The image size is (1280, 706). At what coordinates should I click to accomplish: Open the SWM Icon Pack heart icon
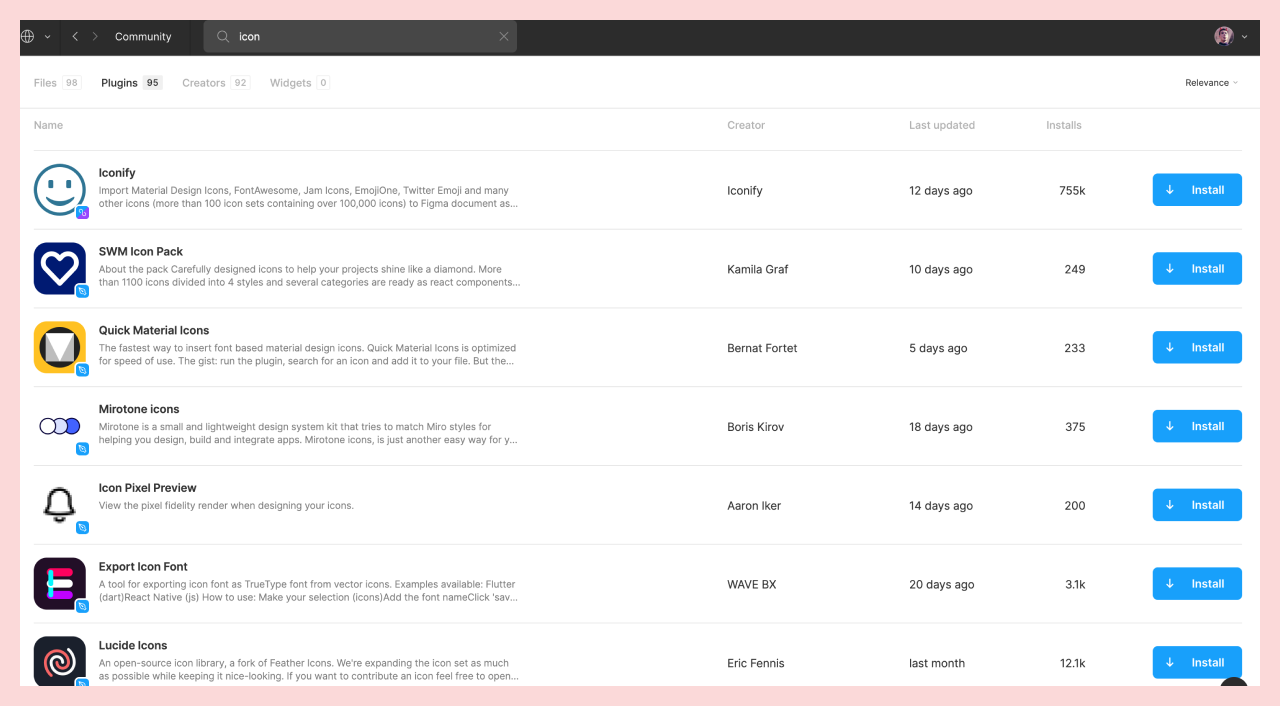coord(60,269)
